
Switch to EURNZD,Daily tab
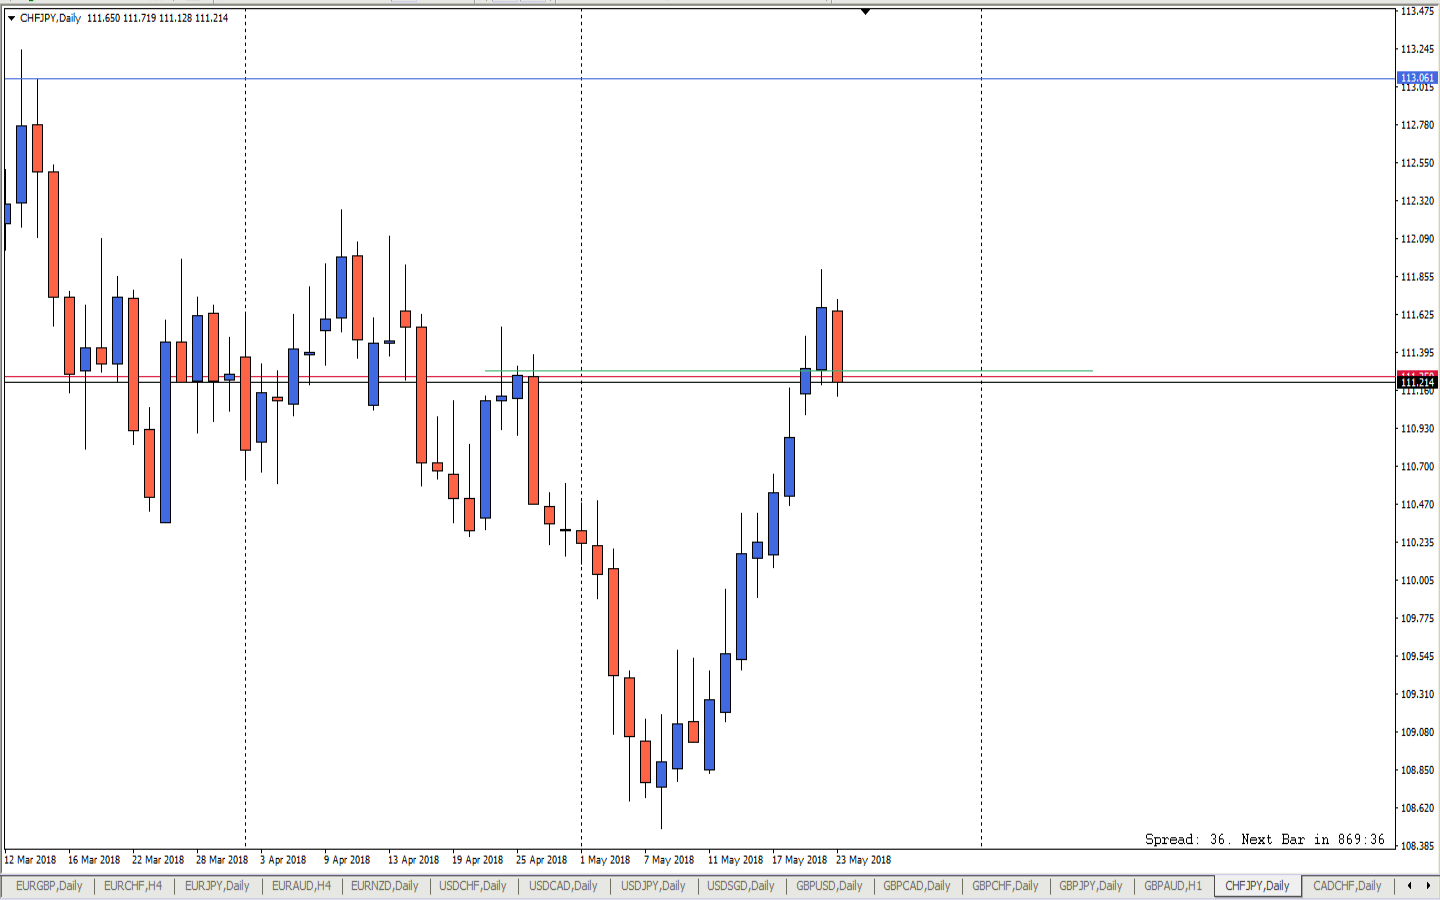pyautogui.click(x=385, y=886)
